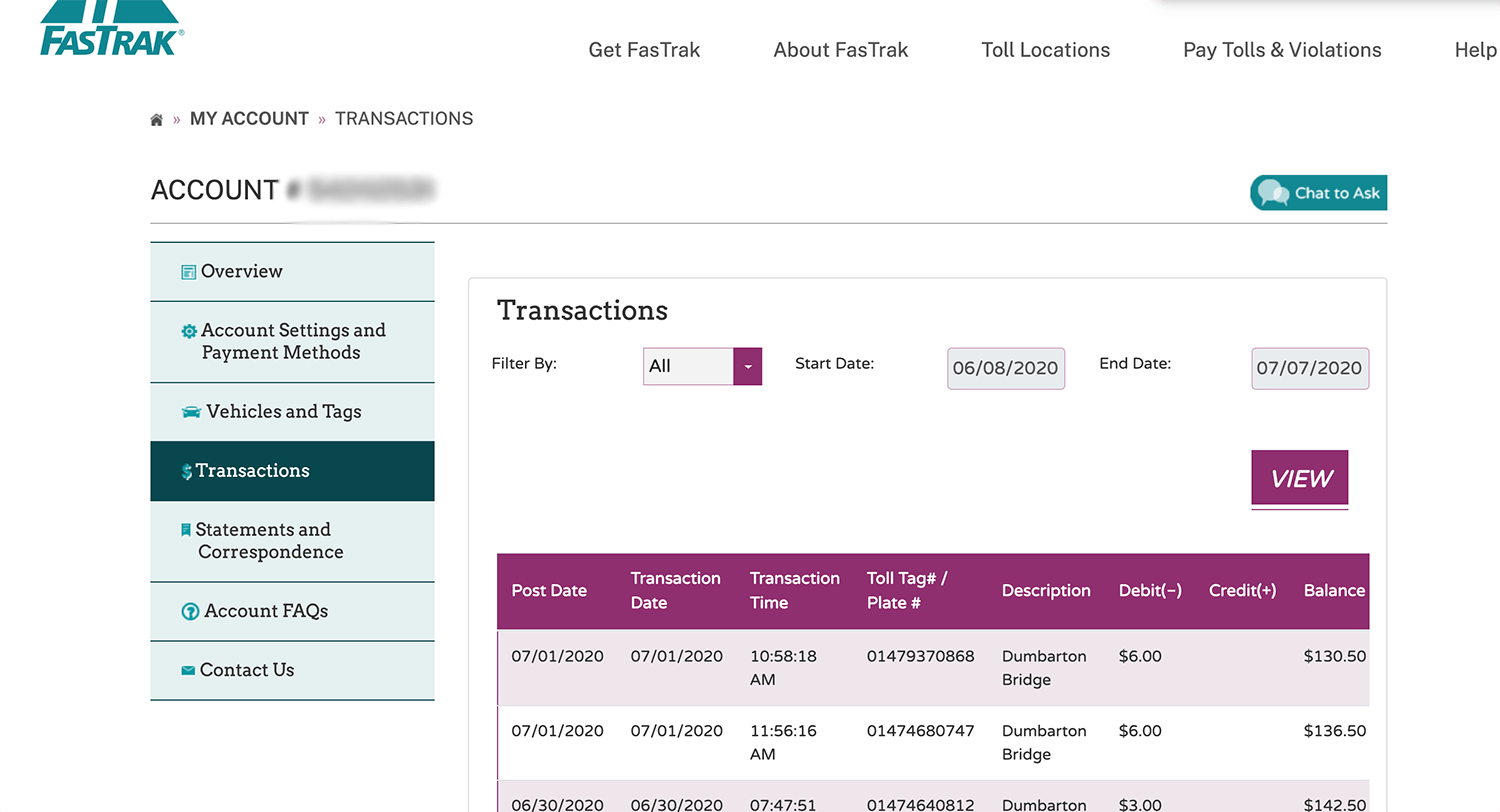
Task: Click the dollar icon next to Transactions
Action: [187, 471]
